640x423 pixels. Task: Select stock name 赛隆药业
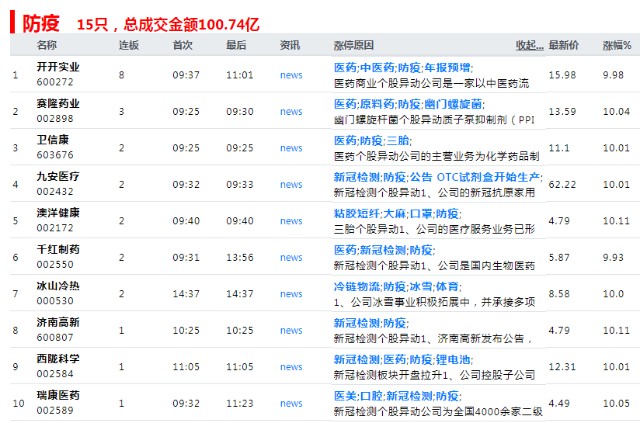58,103
